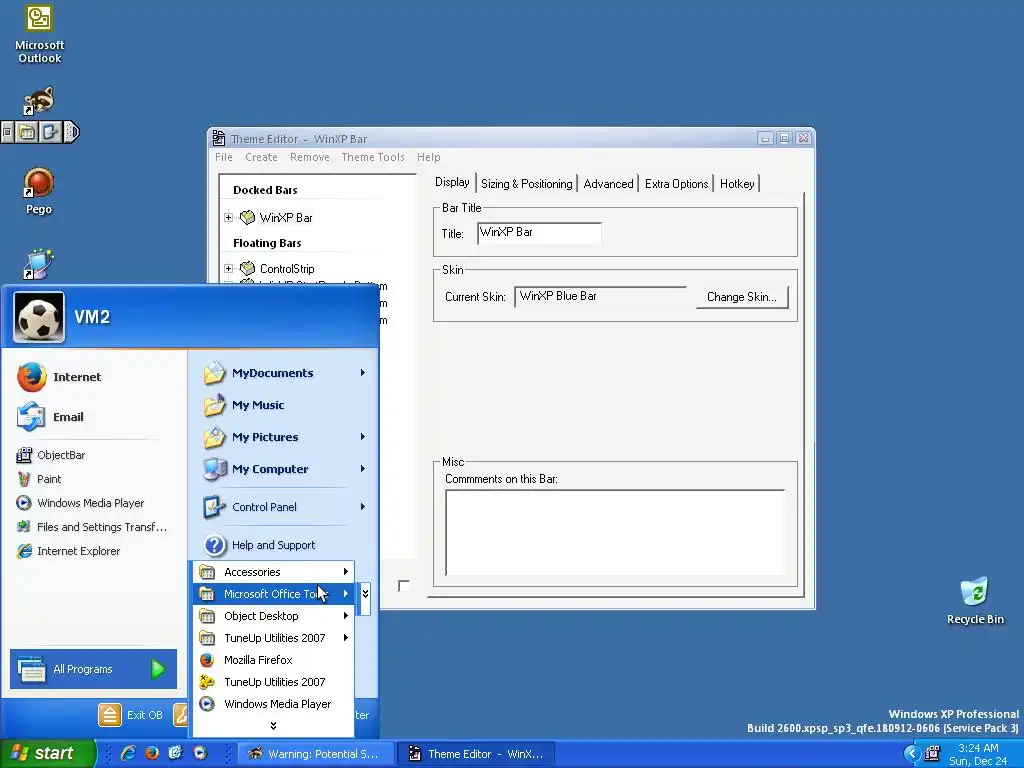Click Exit OB button
This screenshot has height=768, width=1024.
coord(131,715)
